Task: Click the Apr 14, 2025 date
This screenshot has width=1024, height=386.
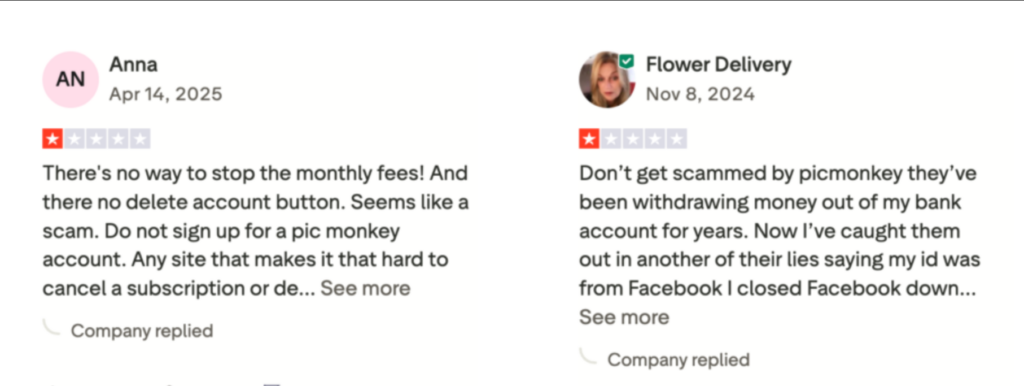Action: (166, 95)
